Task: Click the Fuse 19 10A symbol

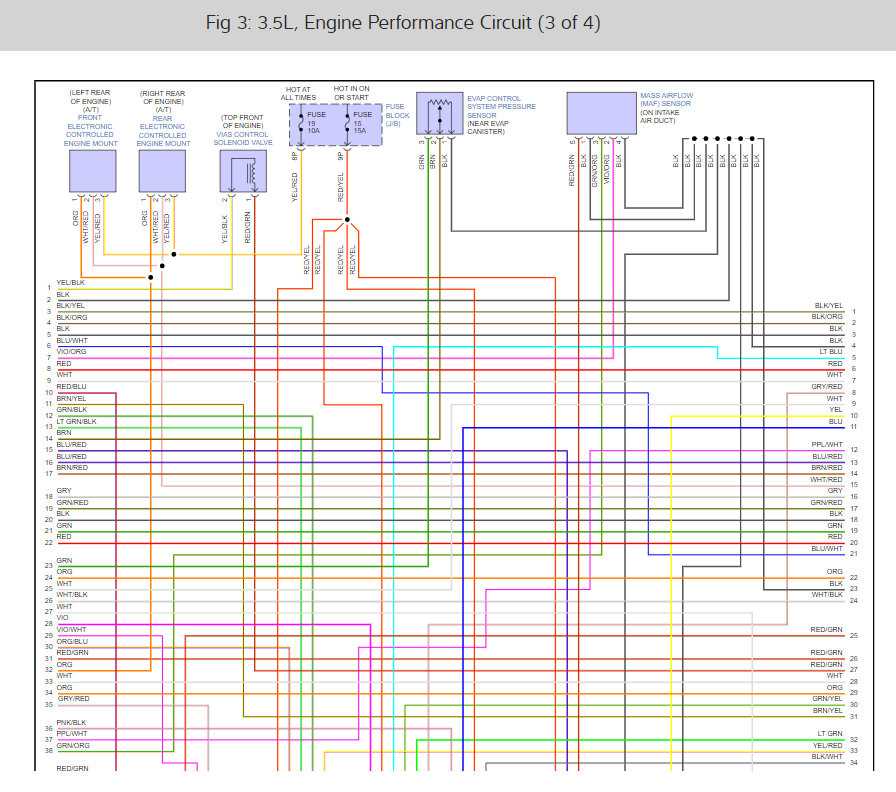Action: [301, 123]
